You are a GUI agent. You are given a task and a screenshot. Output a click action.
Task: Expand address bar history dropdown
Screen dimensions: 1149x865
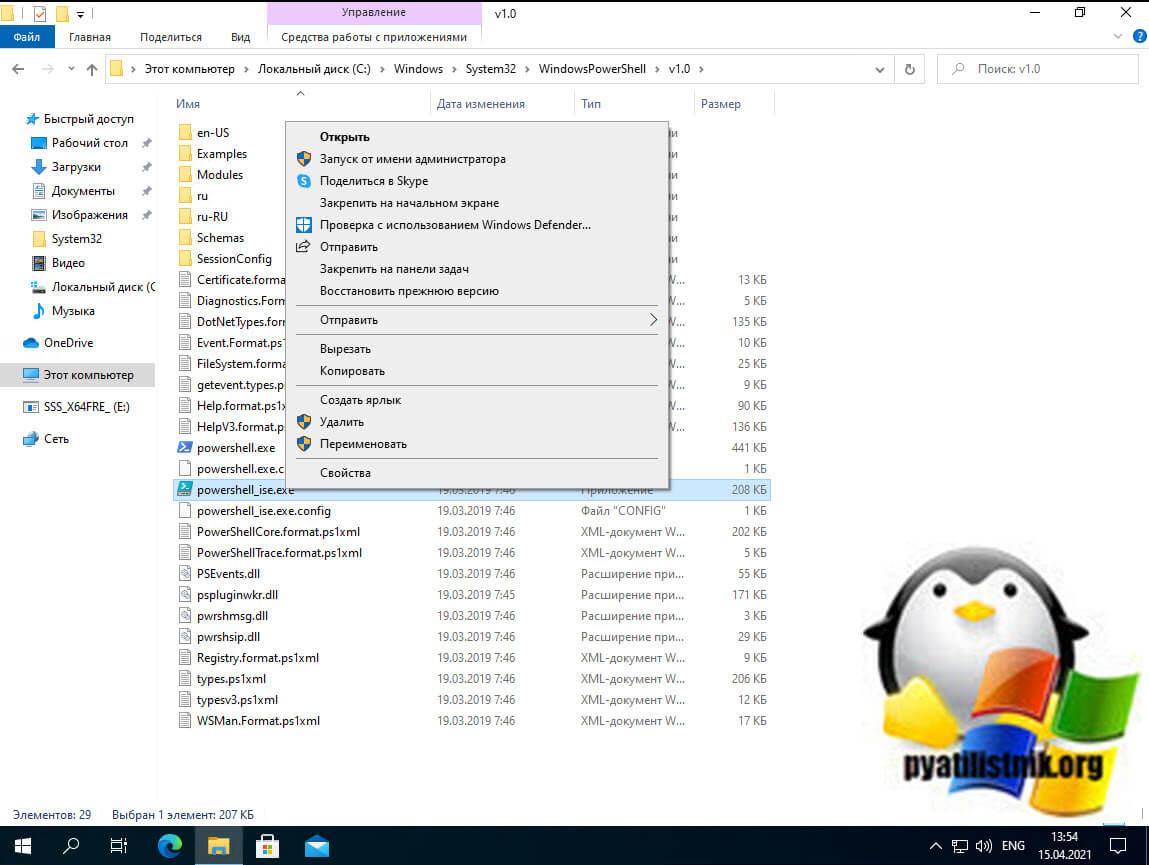(879, 70)
